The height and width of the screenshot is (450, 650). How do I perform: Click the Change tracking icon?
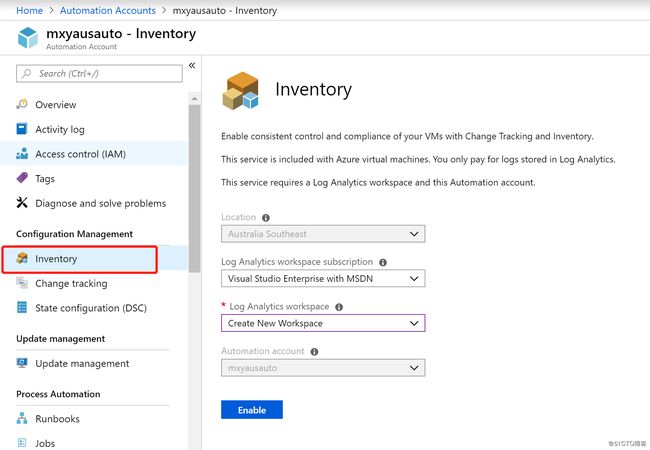click(22, 283)
